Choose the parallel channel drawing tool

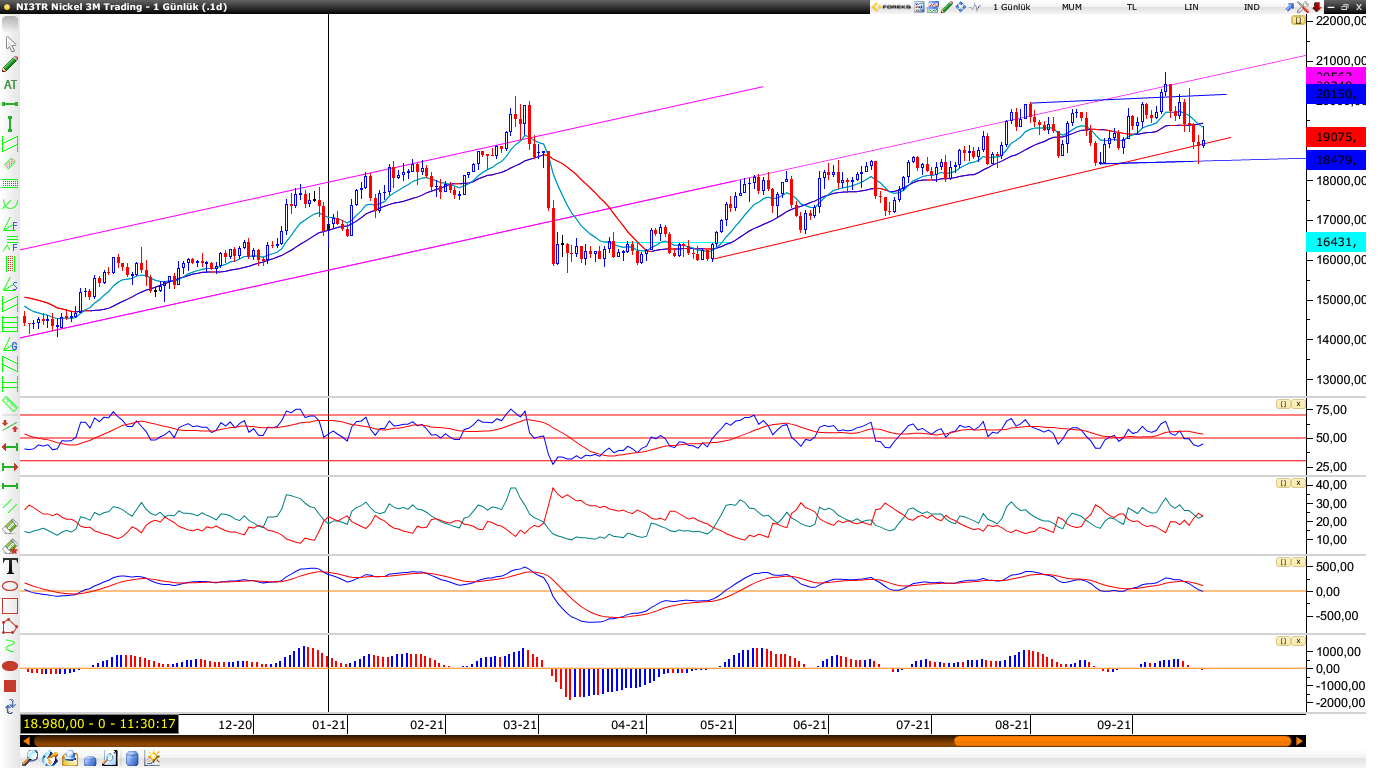pos(11,144)
